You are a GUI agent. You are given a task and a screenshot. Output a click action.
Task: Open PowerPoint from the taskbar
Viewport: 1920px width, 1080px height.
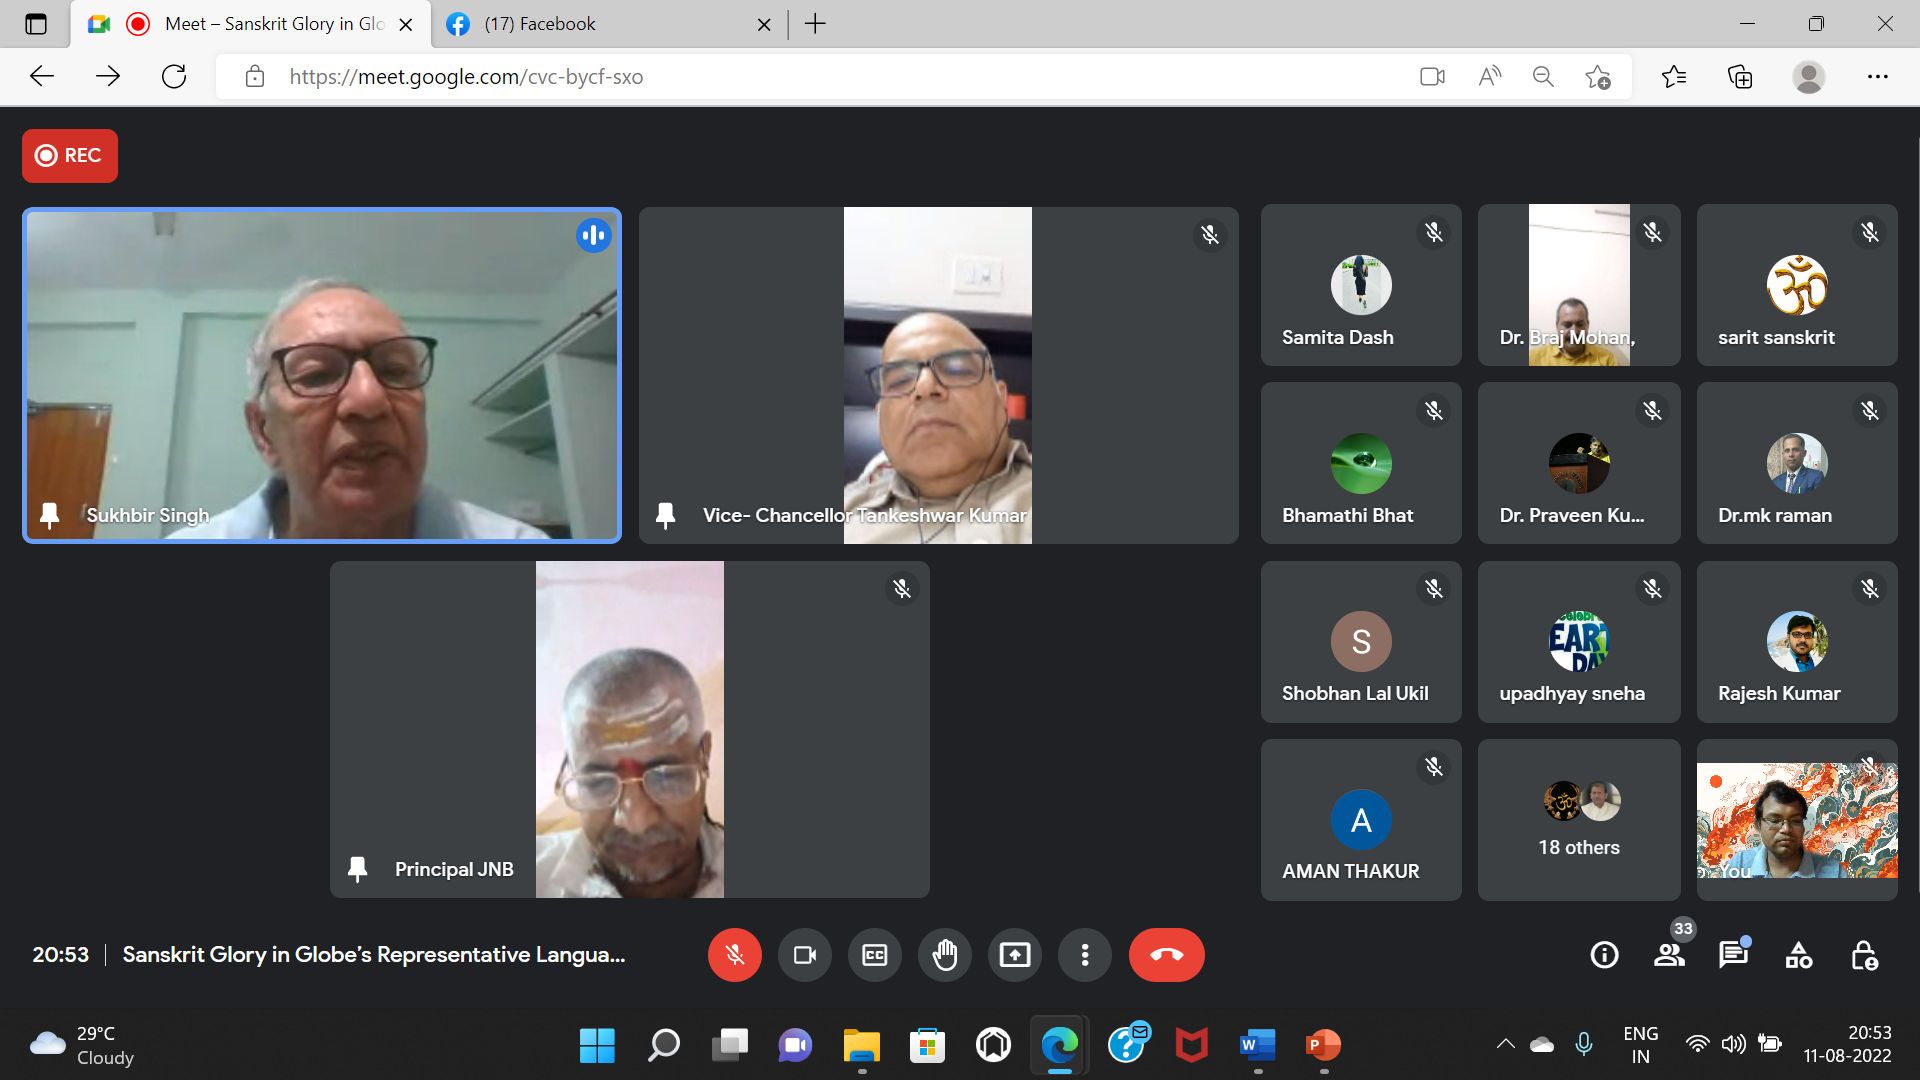(x=1323, y=1045)
